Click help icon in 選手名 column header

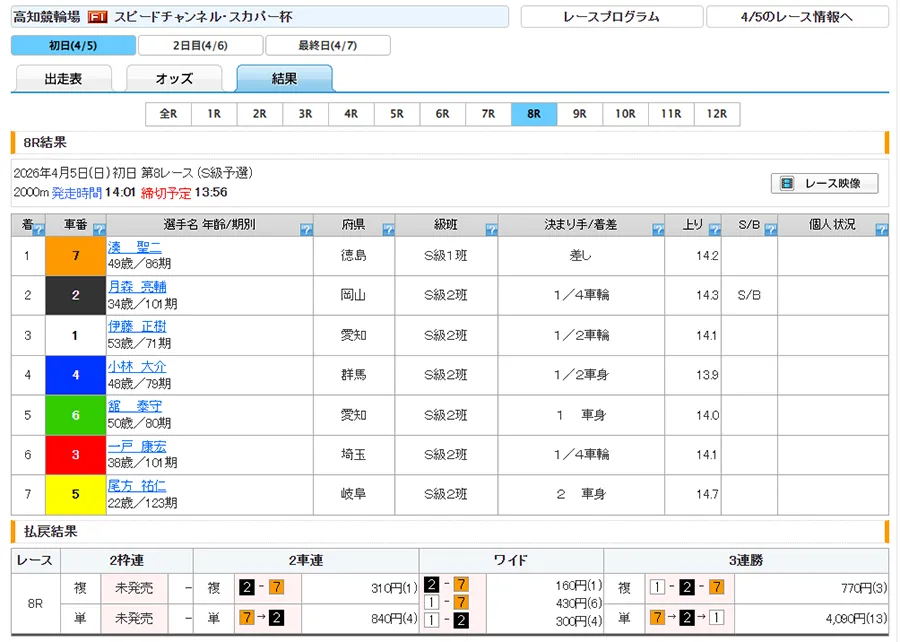point(306,230)
